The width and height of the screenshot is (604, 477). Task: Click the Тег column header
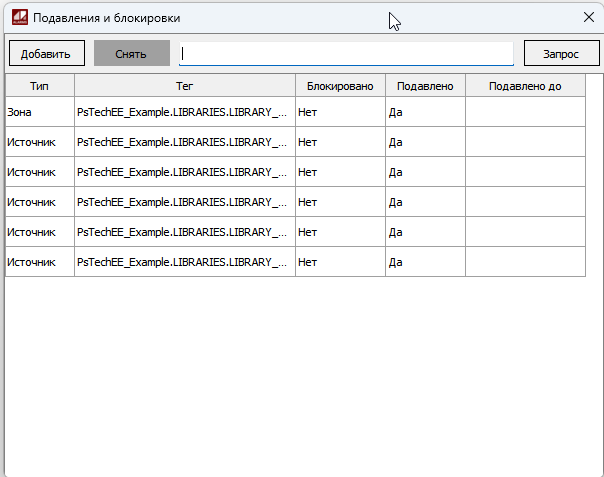click(184, 86)
